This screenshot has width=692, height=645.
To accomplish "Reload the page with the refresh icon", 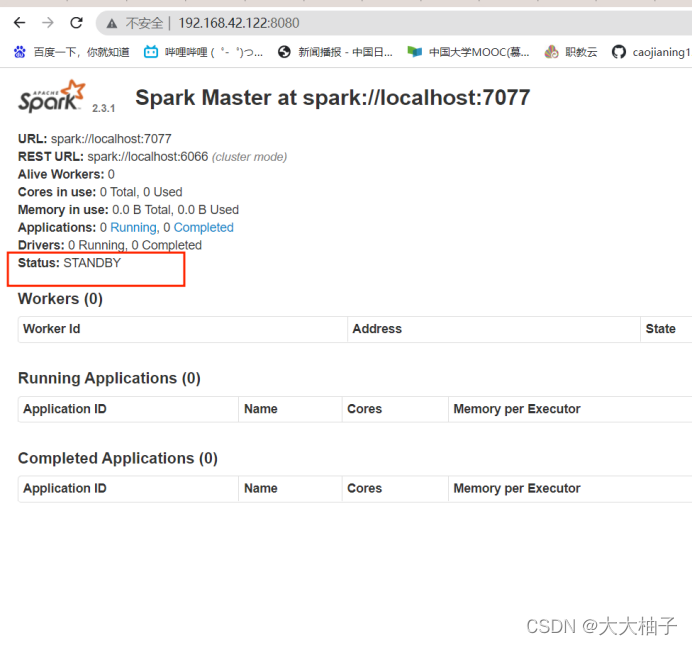I will coord(76,22).
